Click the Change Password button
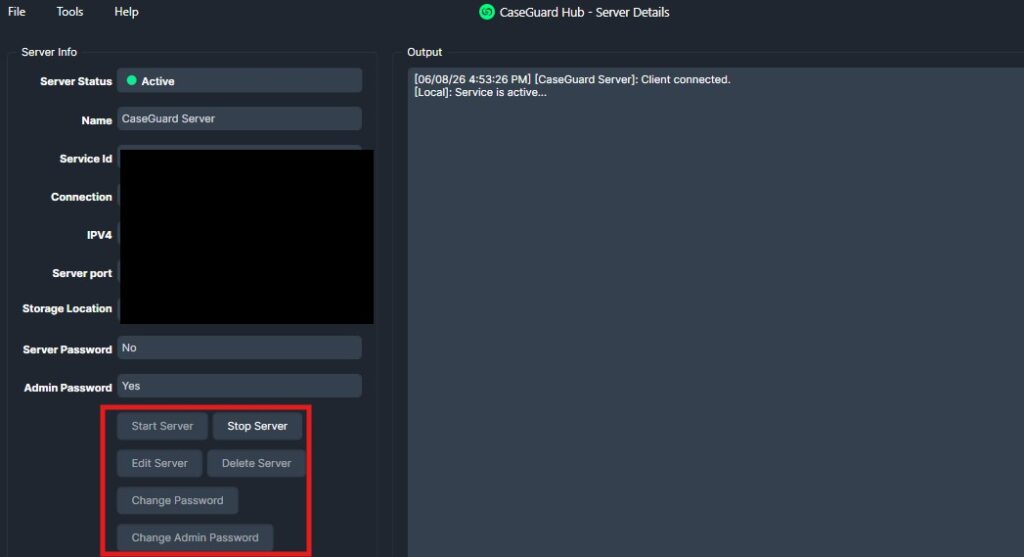 (177, 500)
